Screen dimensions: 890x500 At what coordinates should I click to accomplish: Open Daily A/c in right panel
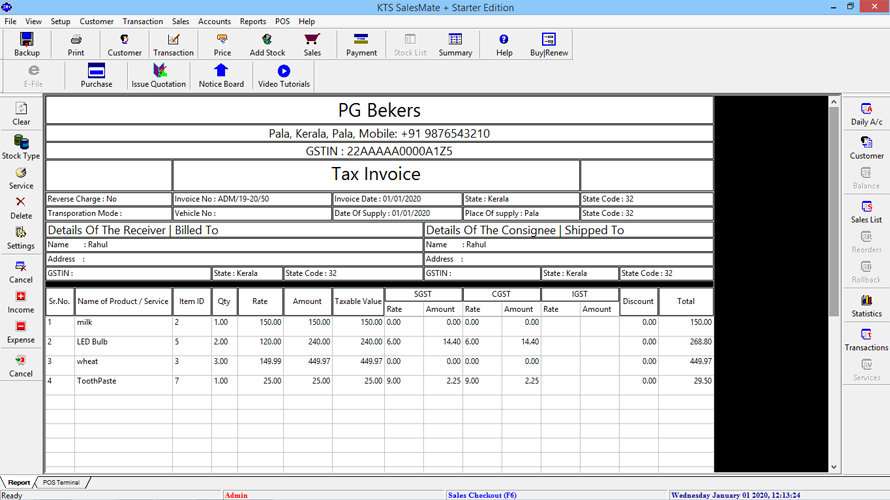[x=866, y=114]
